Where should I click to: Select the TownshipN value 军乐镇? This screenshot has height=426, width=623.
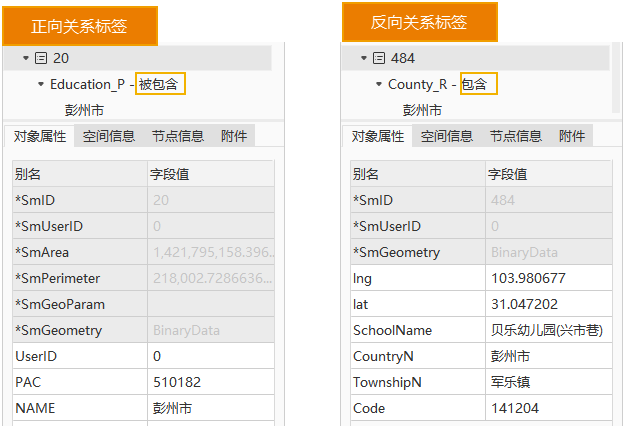click(x=510, y=382)
